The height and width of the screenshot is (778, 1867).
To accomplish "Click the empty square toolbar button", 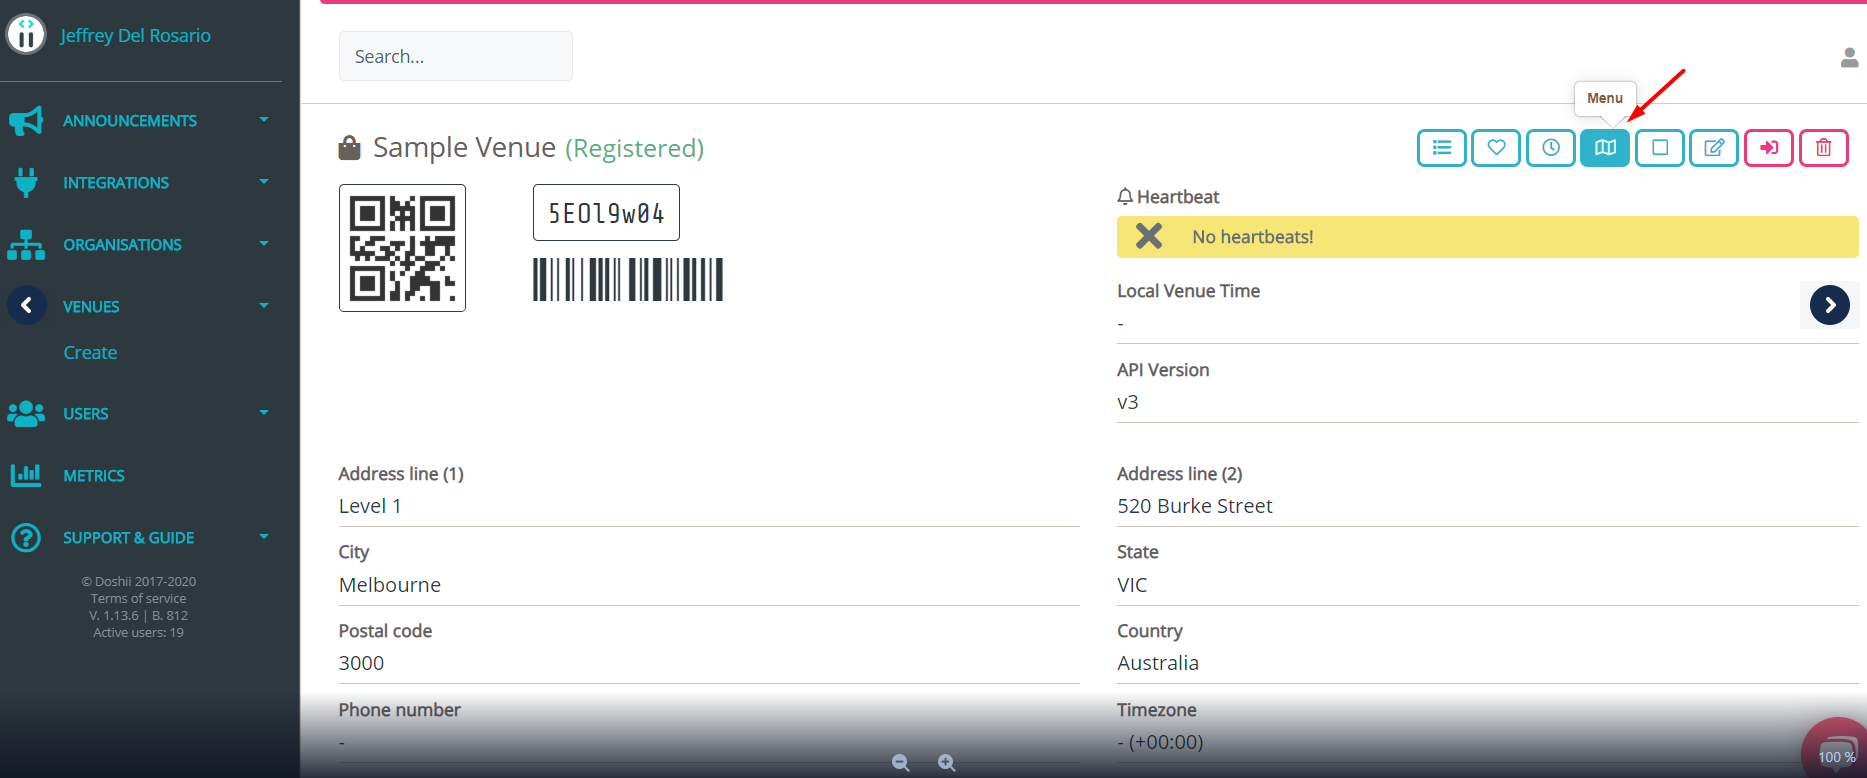I will click(x=1660, y=148).
